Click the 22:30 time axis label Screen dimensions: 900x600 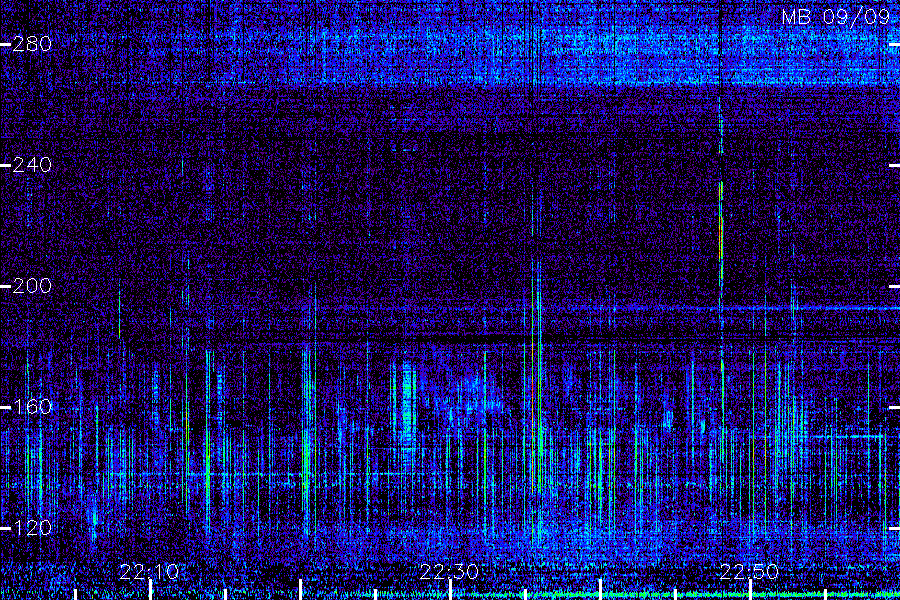click(449, 572)
